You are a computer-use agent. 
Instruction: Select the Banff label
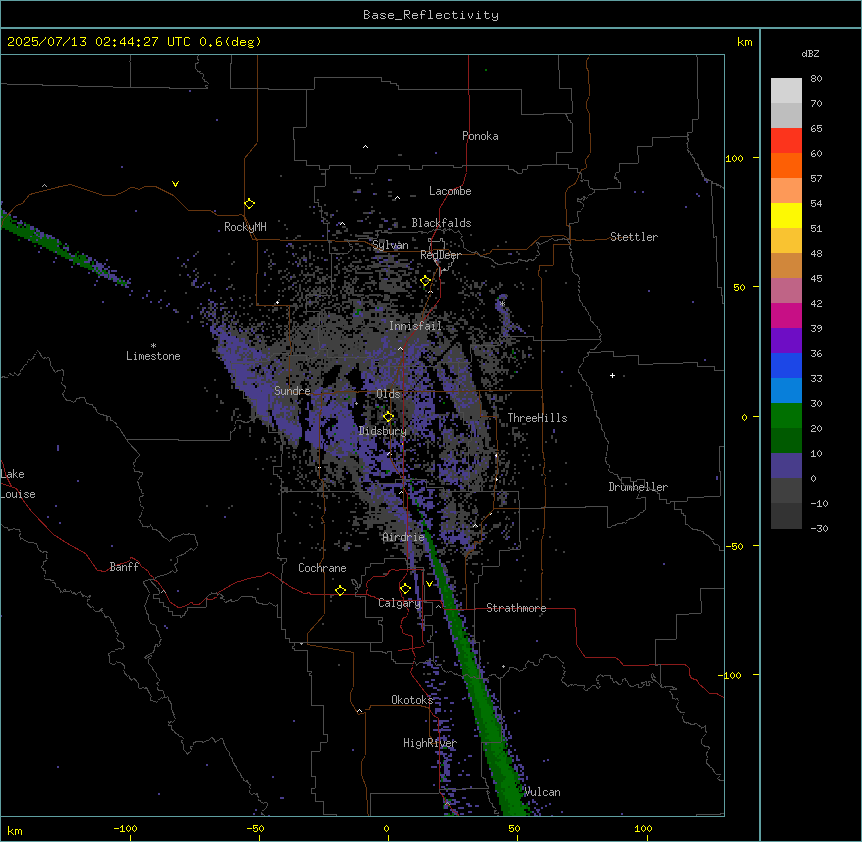coord(124,567)
